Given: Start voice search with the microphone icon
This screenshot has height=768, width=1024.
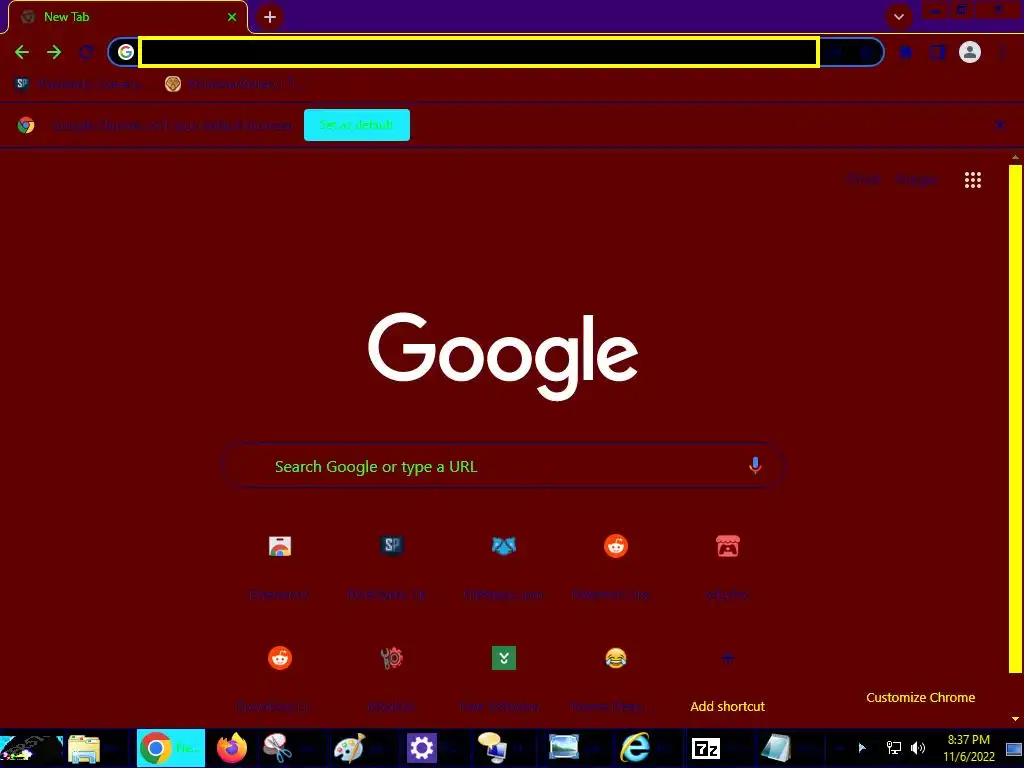Looking at the screenshot, I should [755, 466].
